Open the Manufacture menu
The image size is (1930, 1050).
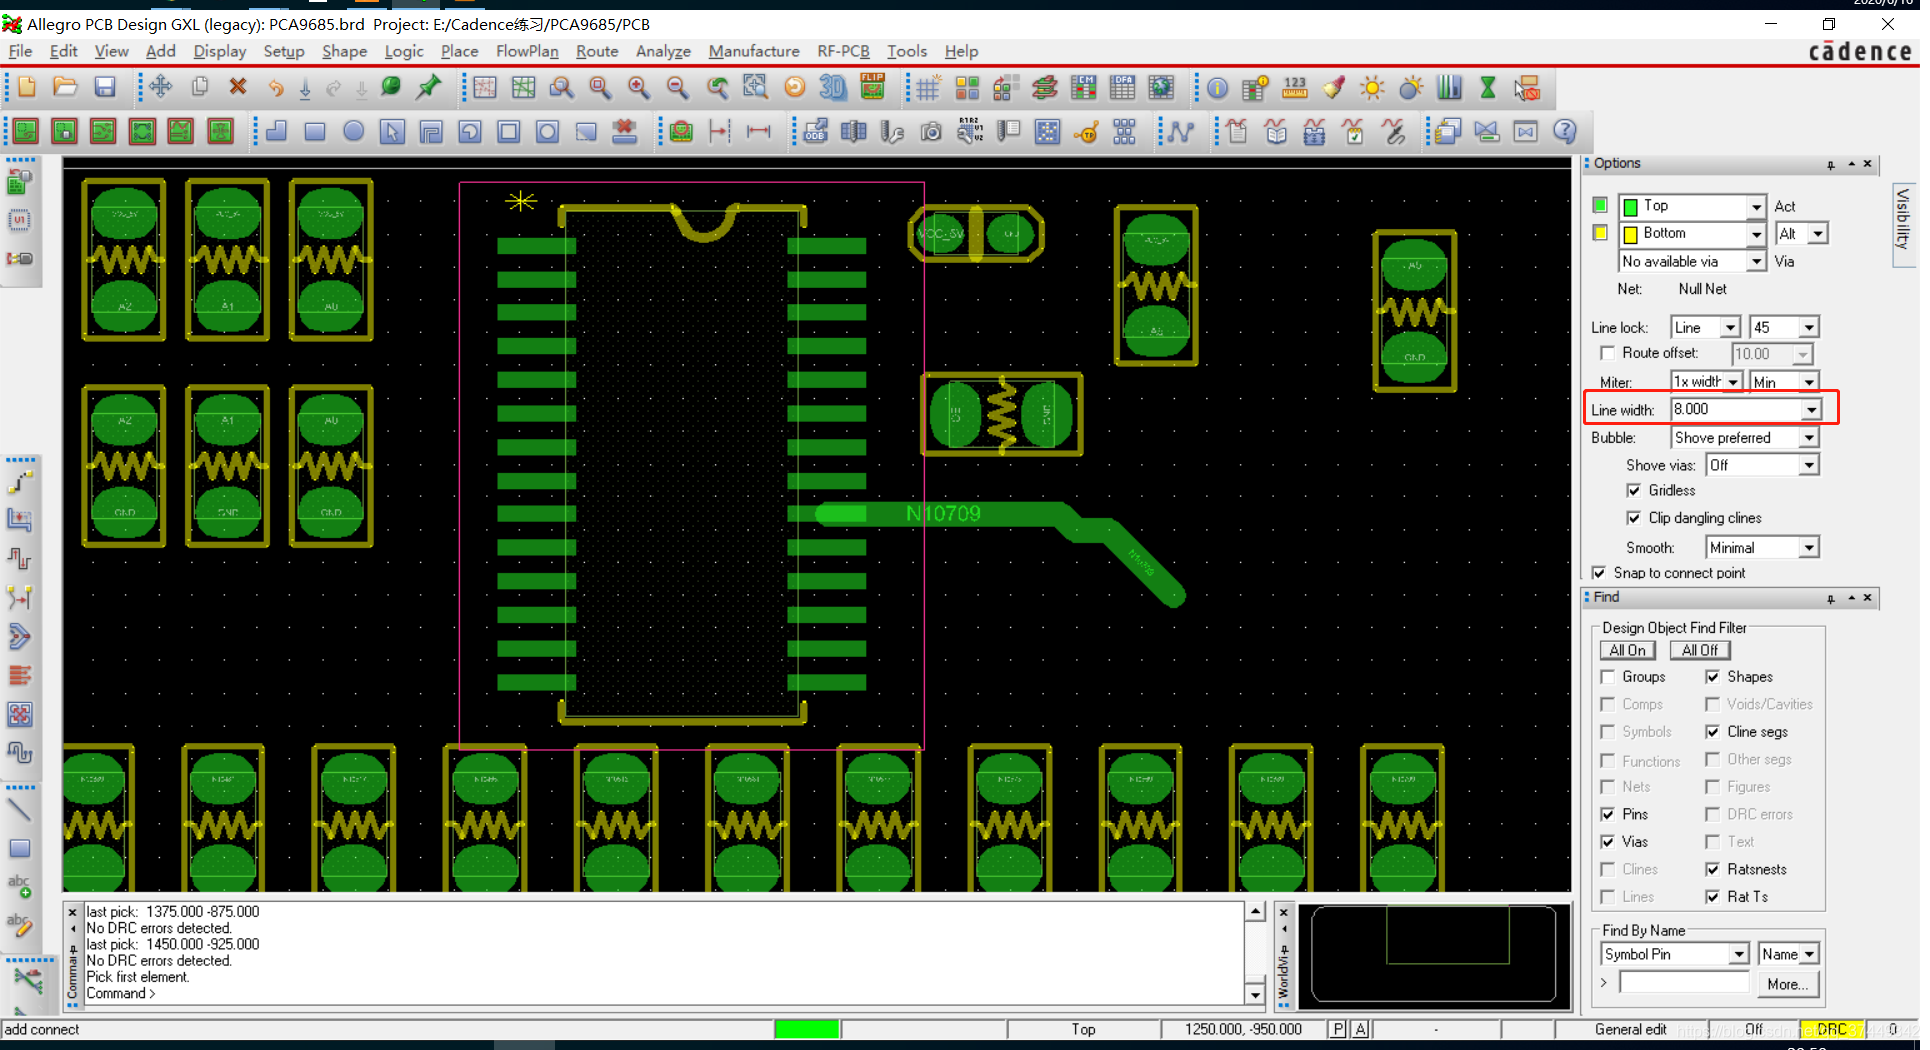click(x=754, y=51)
